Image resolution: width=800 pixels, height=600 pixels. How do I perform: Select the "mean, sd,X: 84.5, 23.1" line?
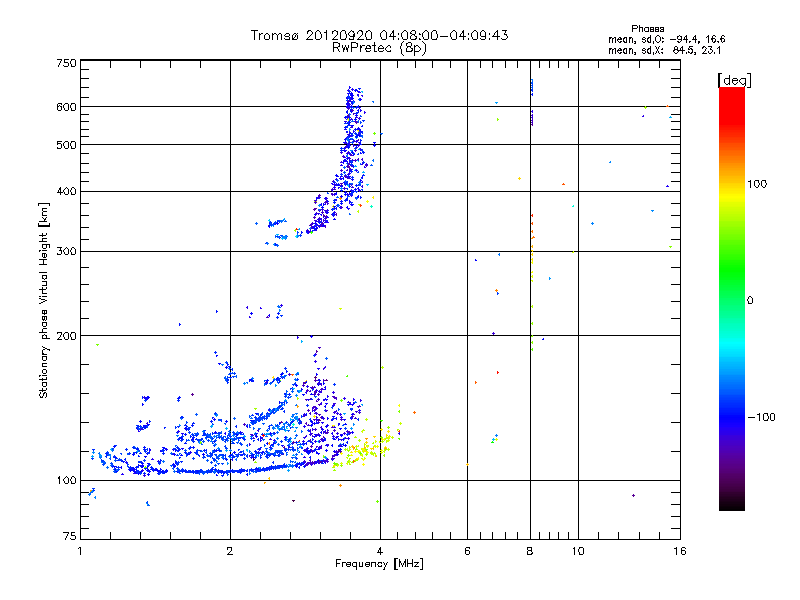[x=664, y=50]
